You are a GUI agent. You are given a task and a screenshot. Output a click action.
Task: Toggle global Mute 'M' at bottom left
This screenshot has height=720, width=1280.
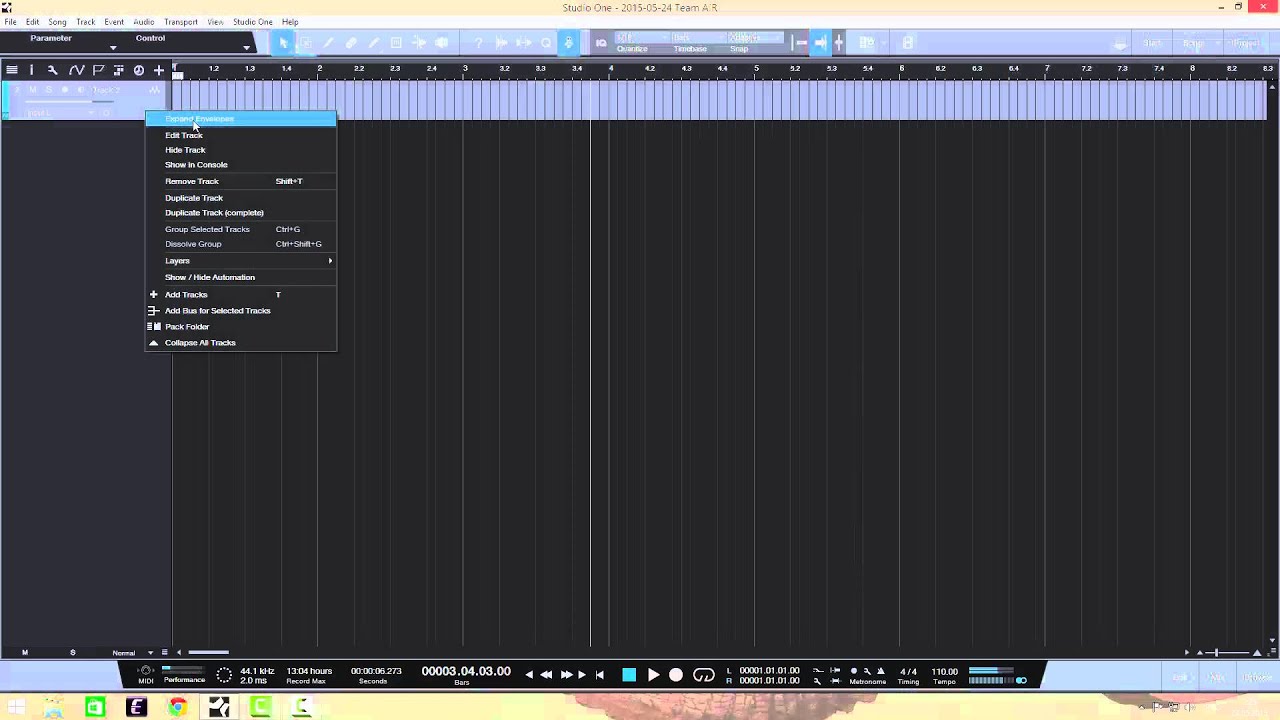coord(25,653)
